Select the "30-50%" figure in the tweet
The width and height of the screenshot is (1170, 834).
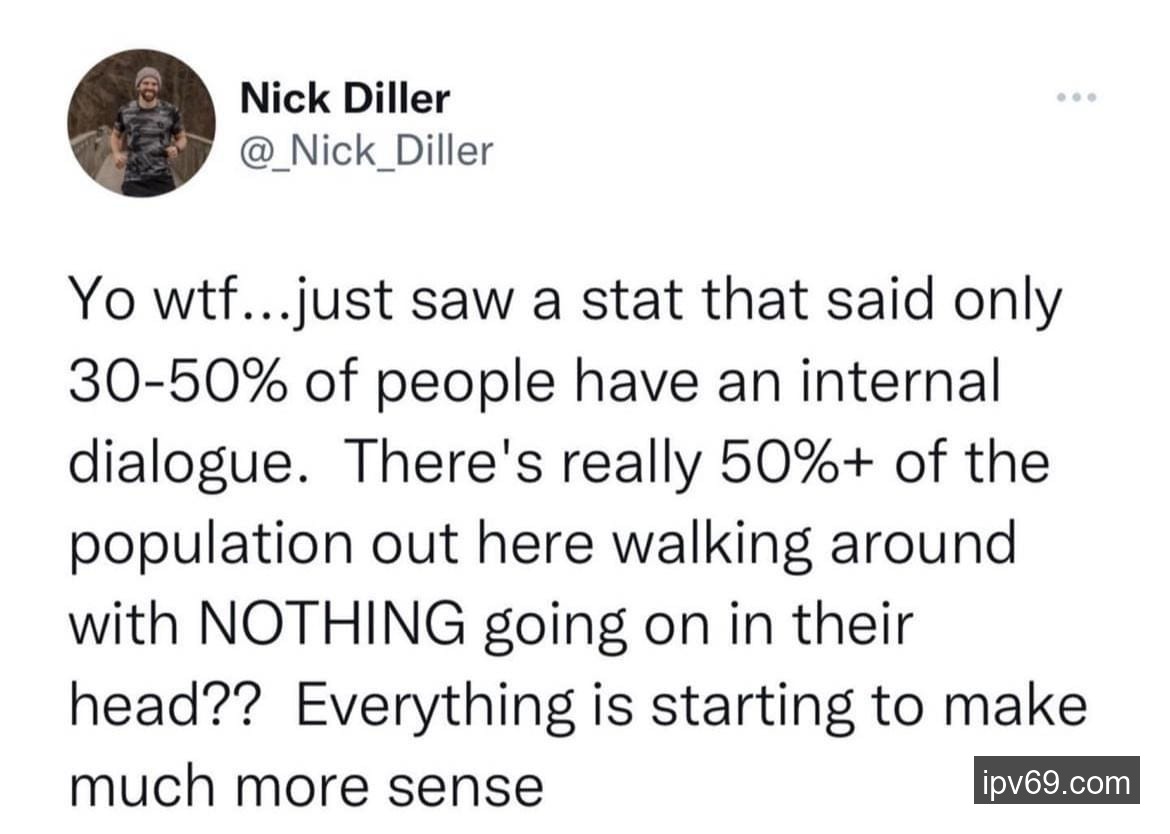(x=162, y=384)
